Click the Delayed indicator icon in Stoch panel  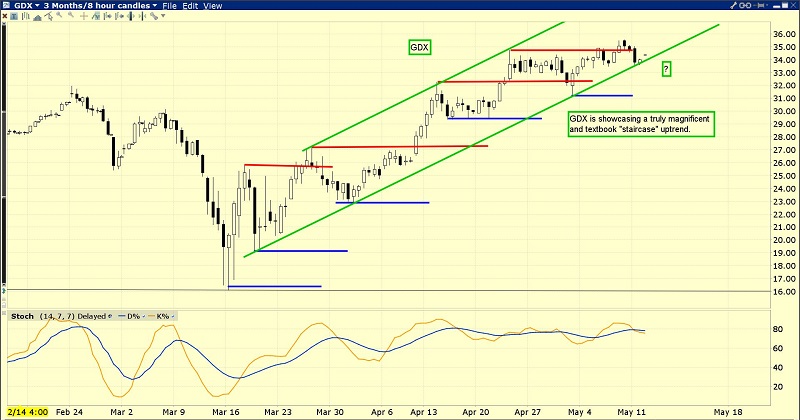(110, 316)
